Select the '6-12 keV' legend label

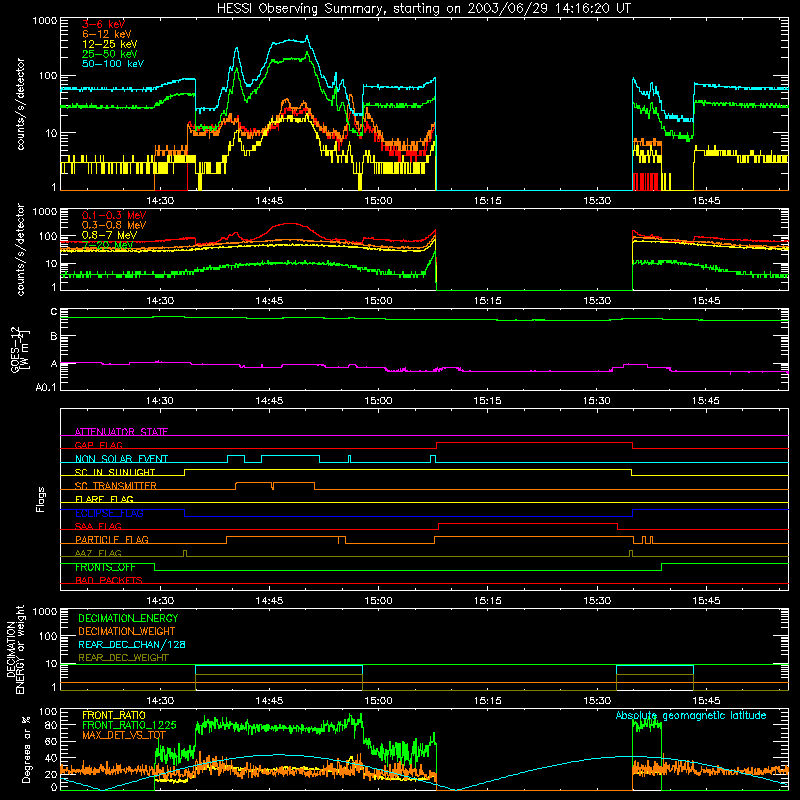pos(107,34)
